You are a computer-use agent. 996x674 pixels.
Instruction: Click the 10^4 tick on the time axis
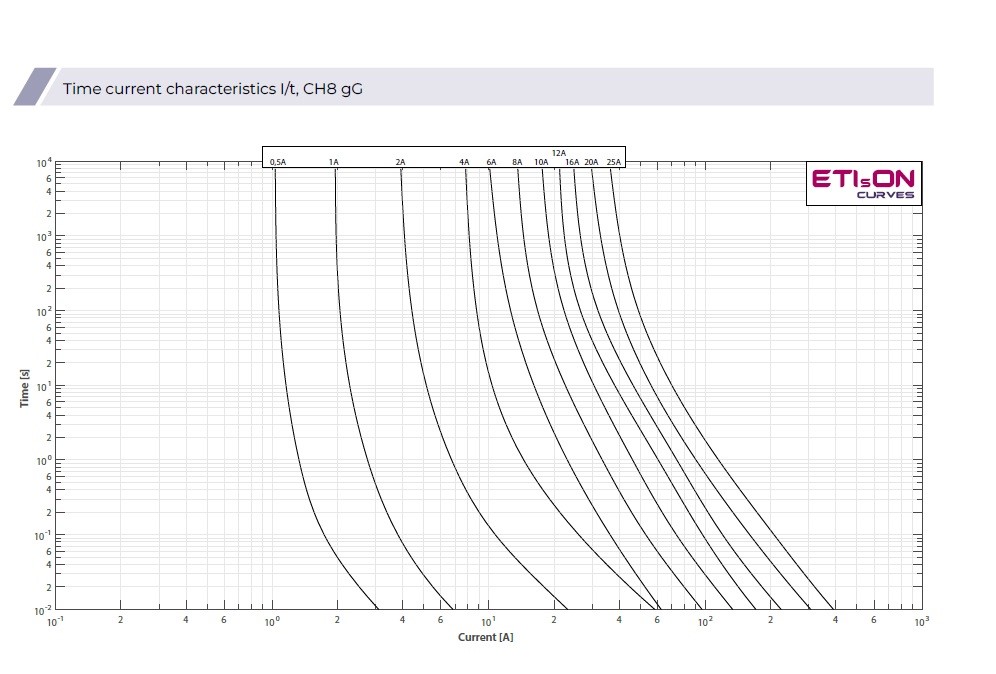pos(44,163)
